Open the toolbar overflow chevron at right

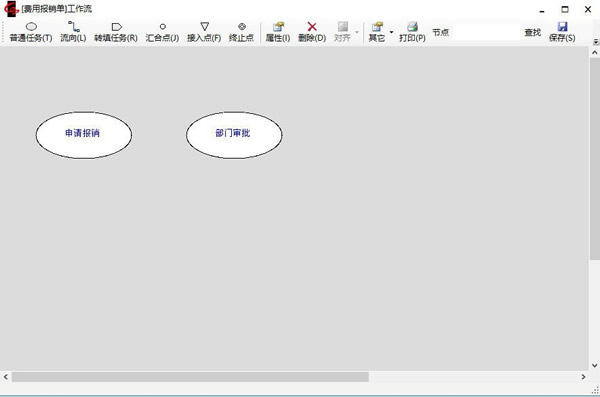coord(595,41)
